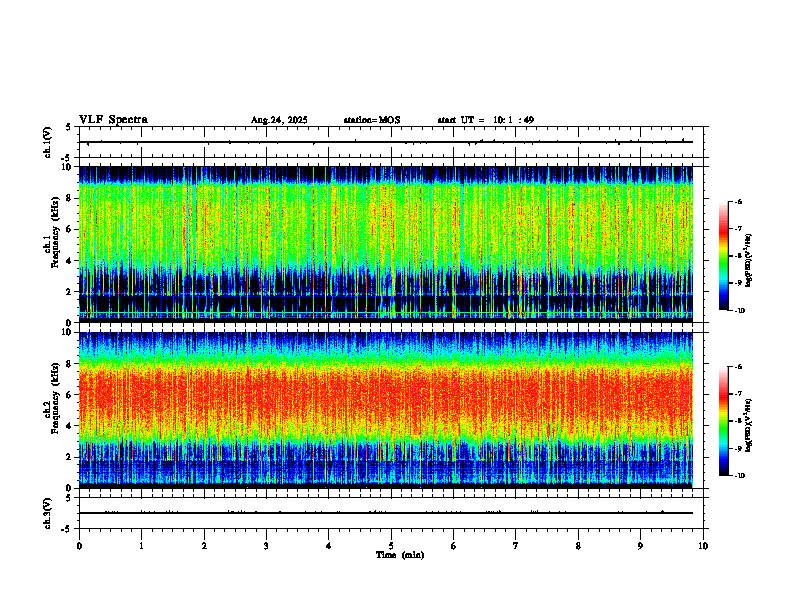
Task: Click the time axis tick label "1"
Action: [x=141, y=546]
